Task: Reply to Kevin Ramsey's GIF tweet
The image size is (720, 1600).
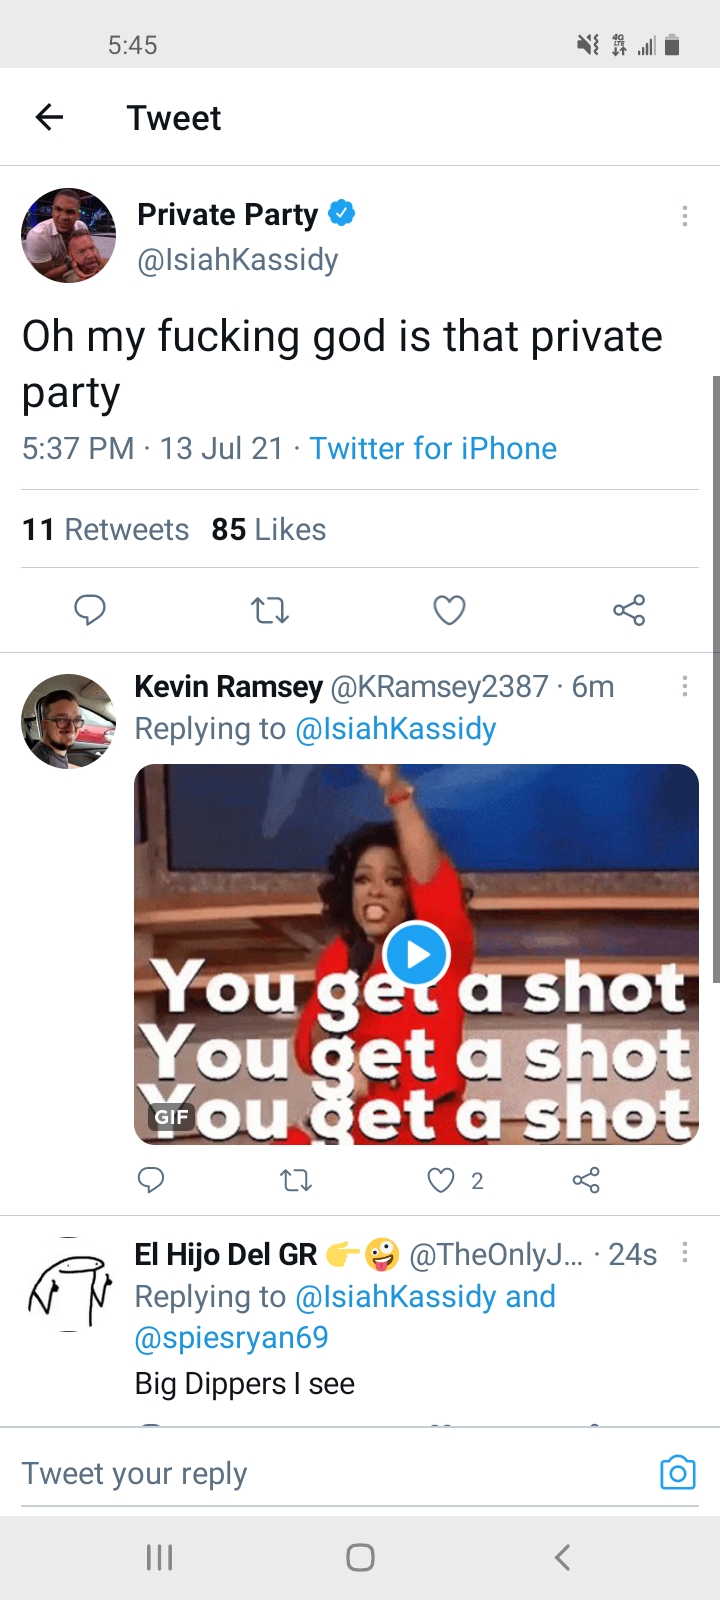Action: tap(151, 1181)
